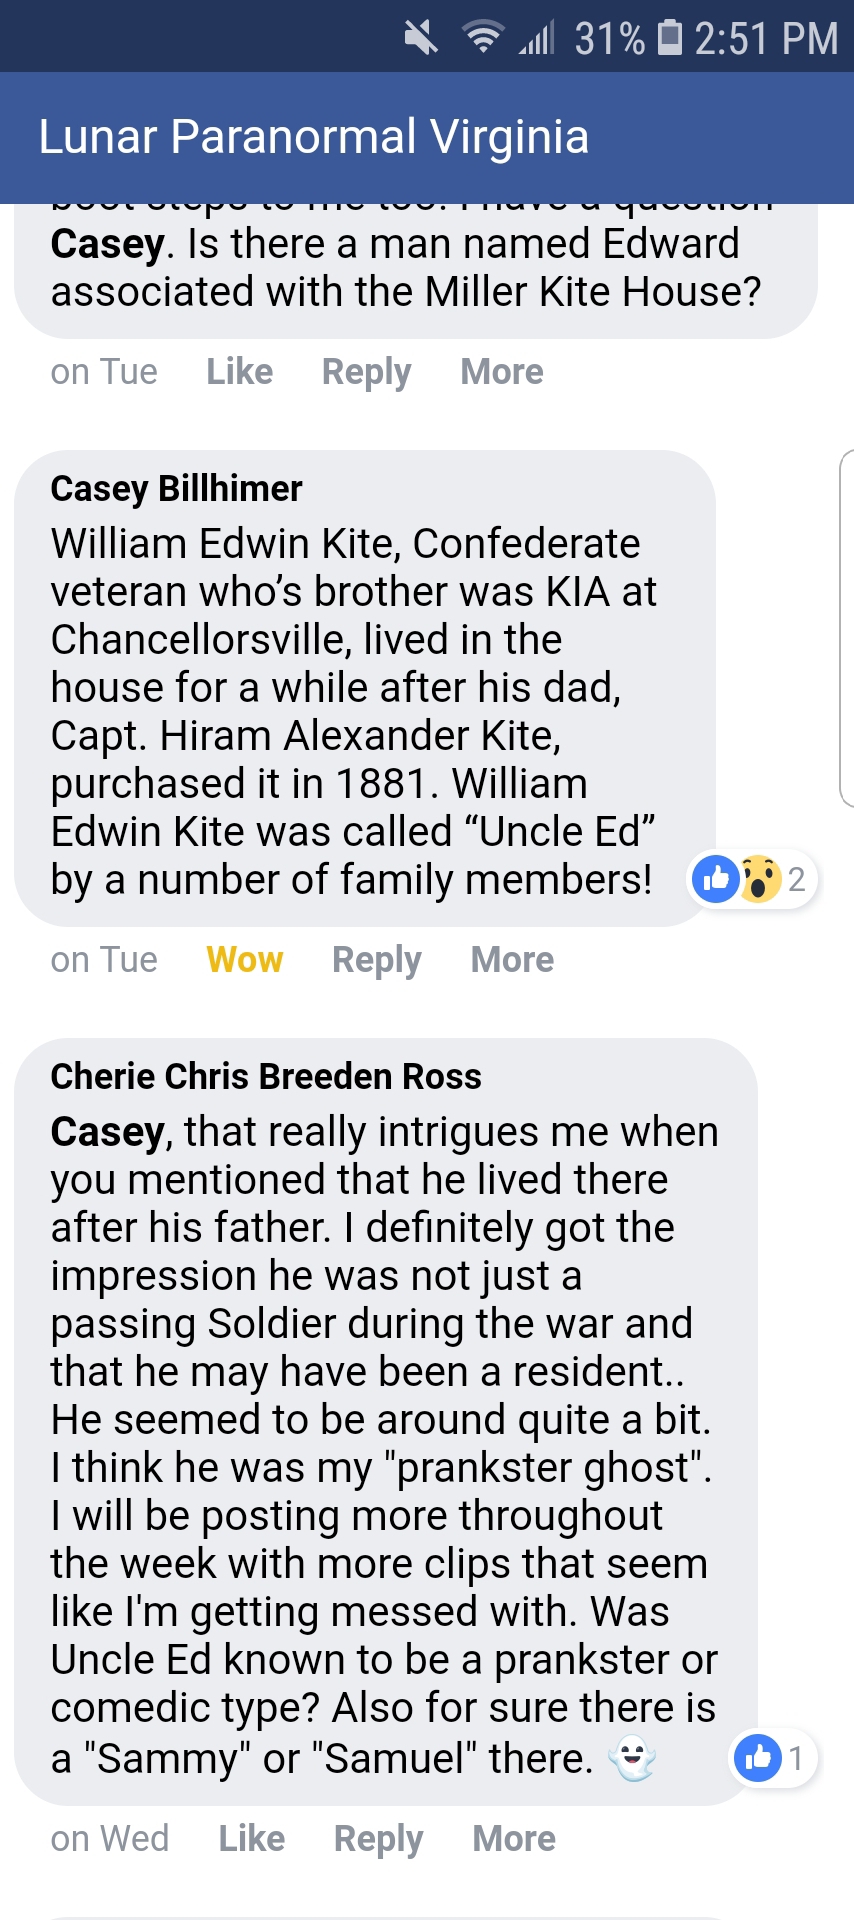Tap the cell signal strength icon
854x1920 pixels.
537,38
